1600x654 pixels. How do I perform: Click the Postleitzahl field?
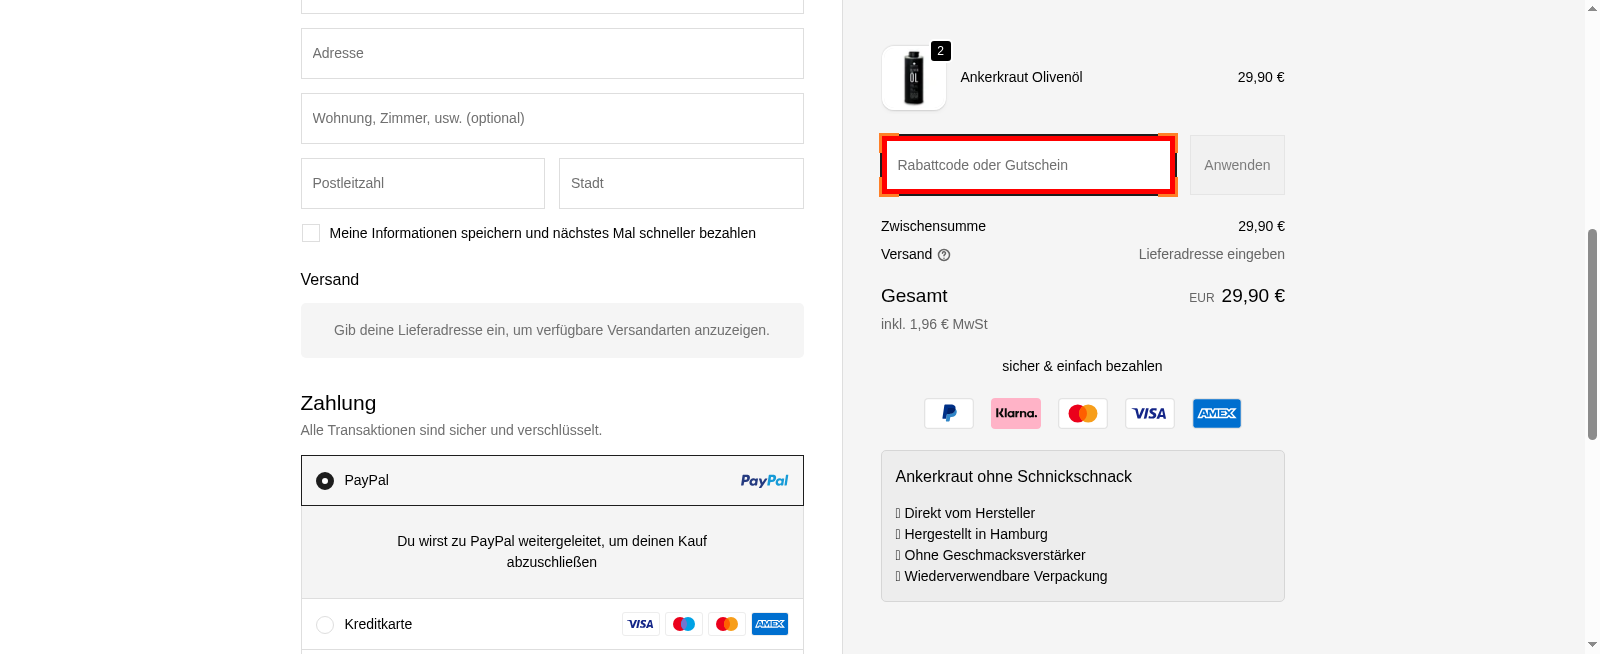pyautogui.click(x=422, y=183)
